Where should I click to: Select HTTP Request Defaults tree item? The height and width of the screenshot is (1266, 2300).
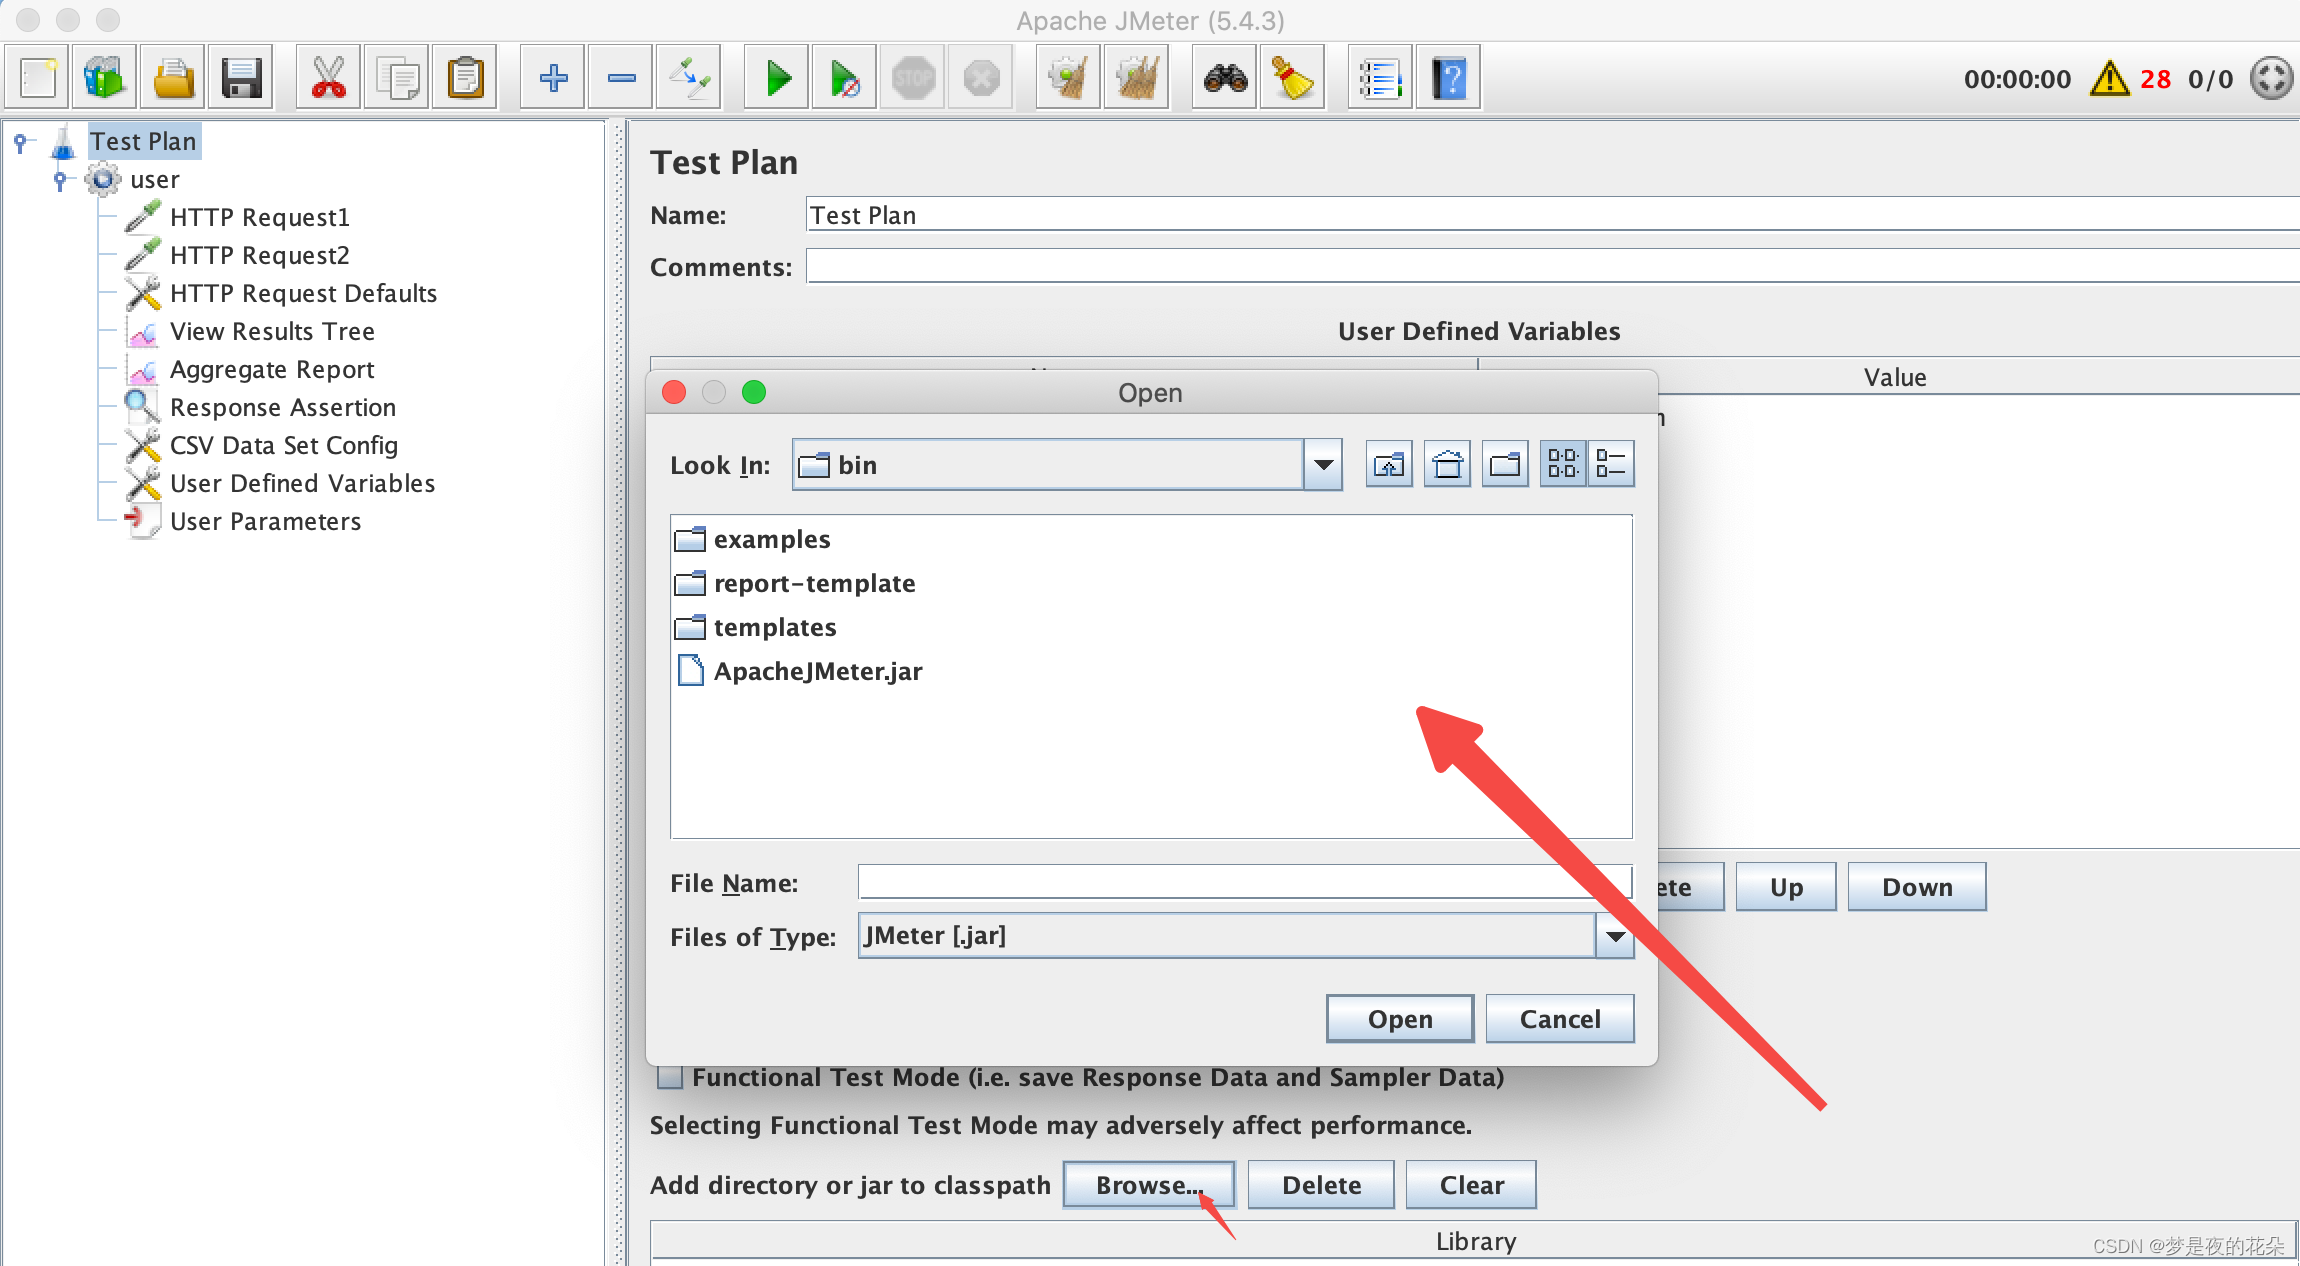pos(303,293)
